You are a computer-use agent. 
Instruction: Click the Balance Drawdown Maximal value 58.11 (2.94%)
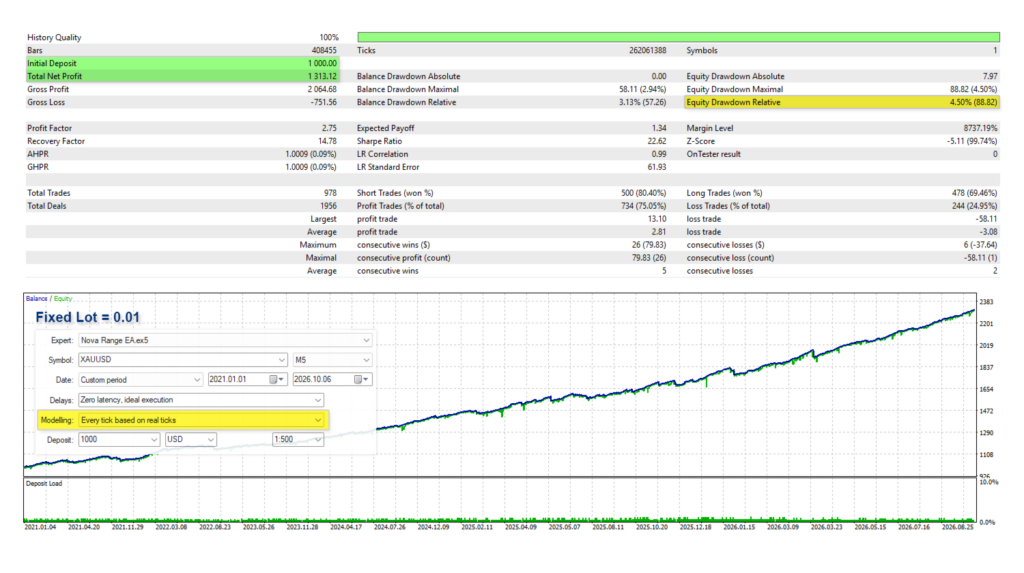[x=643, y=90]
